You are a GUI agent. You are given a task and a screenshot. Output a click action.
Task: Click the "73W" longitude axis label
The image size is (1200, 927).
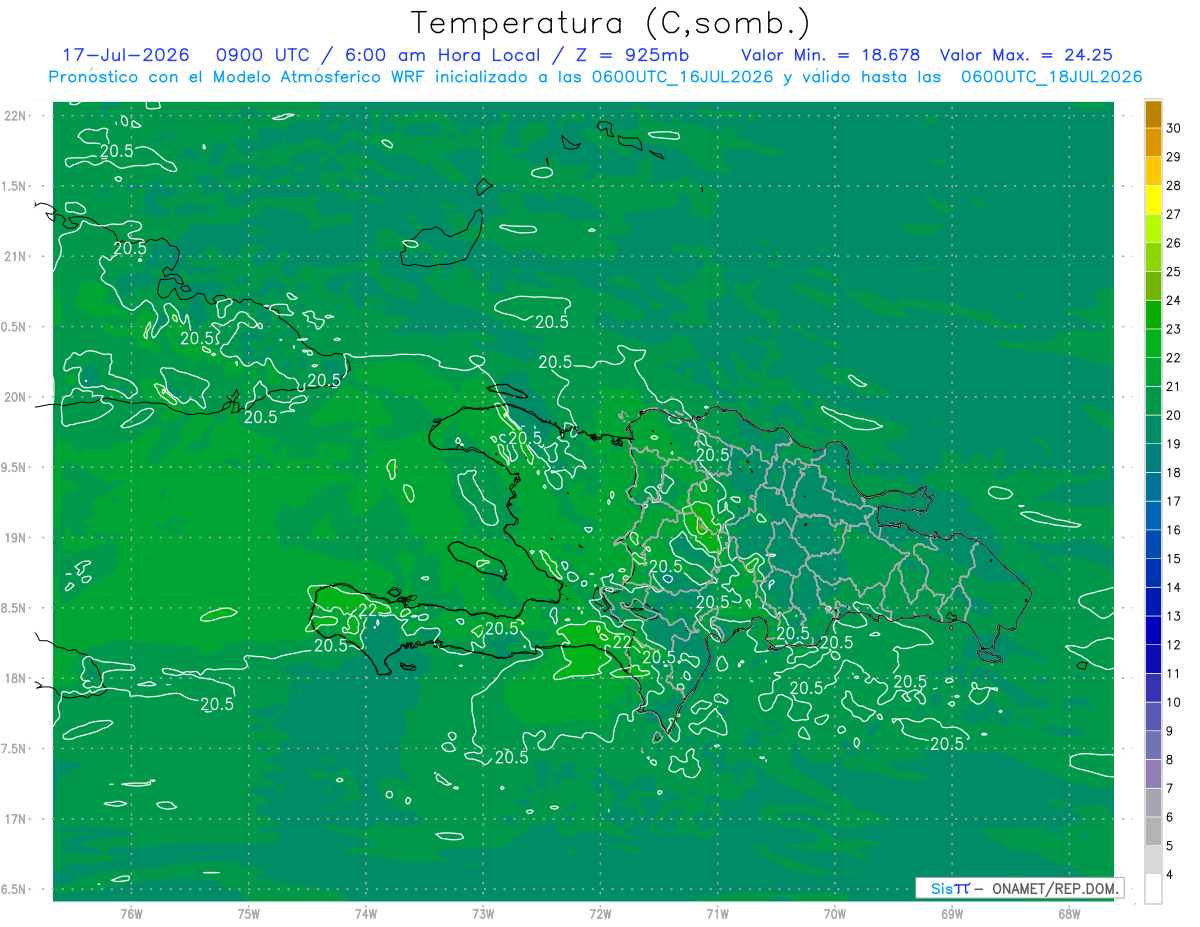483,914
